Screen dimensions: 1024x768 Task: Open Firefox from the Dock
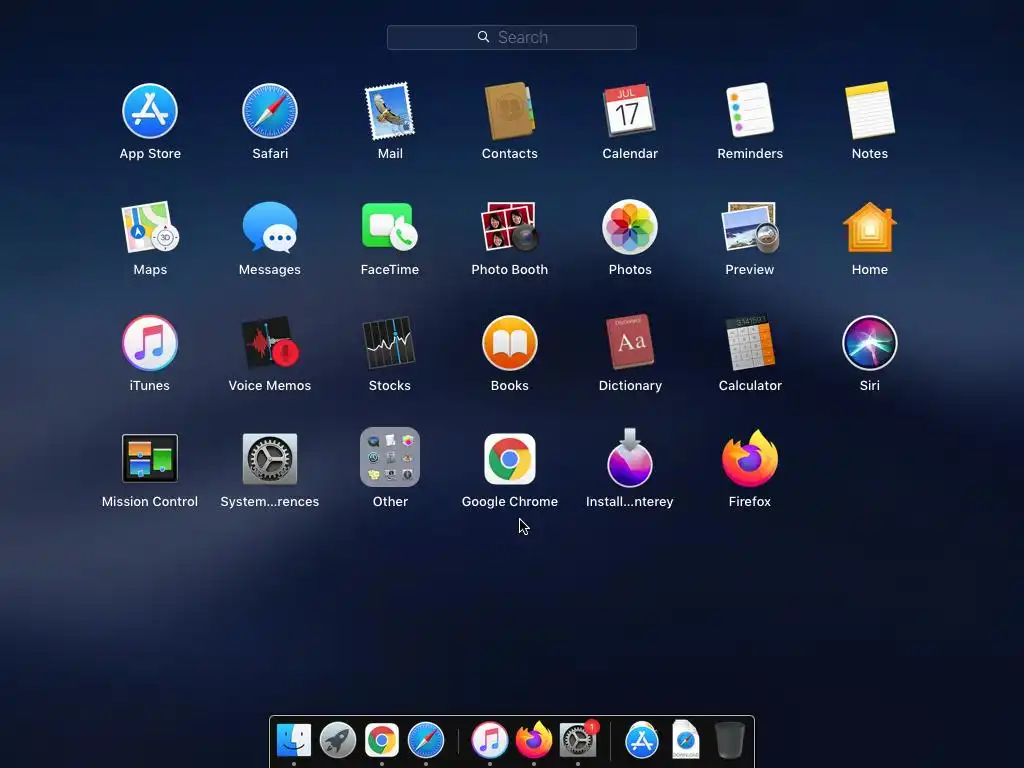pyautogui.click(x=534, y=740)
